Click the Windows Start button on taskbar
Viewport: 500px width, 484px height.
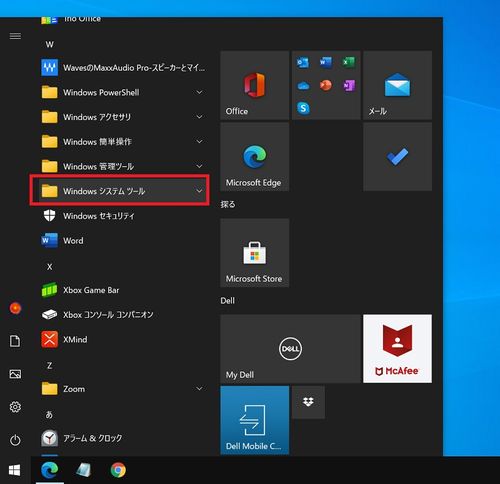(x=15, y=470)
